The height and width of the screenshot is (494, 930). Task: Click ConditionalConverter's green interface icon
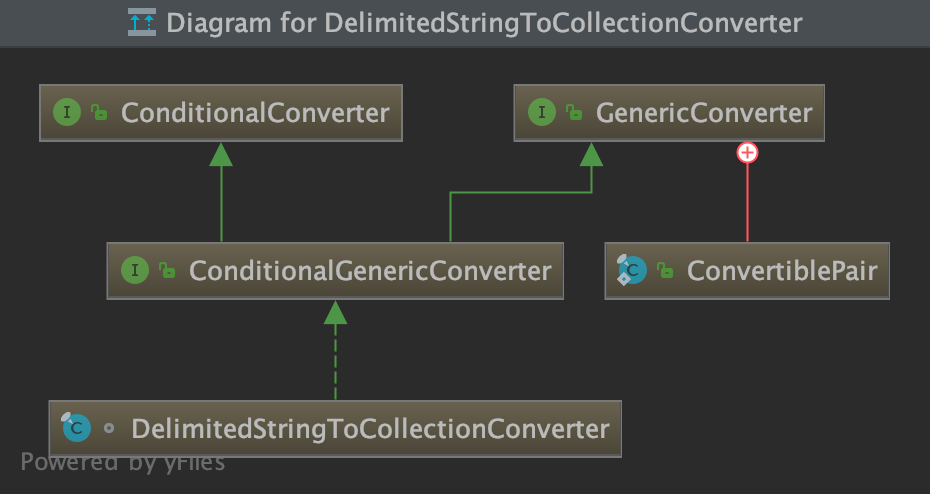click(x=67, y=112)
